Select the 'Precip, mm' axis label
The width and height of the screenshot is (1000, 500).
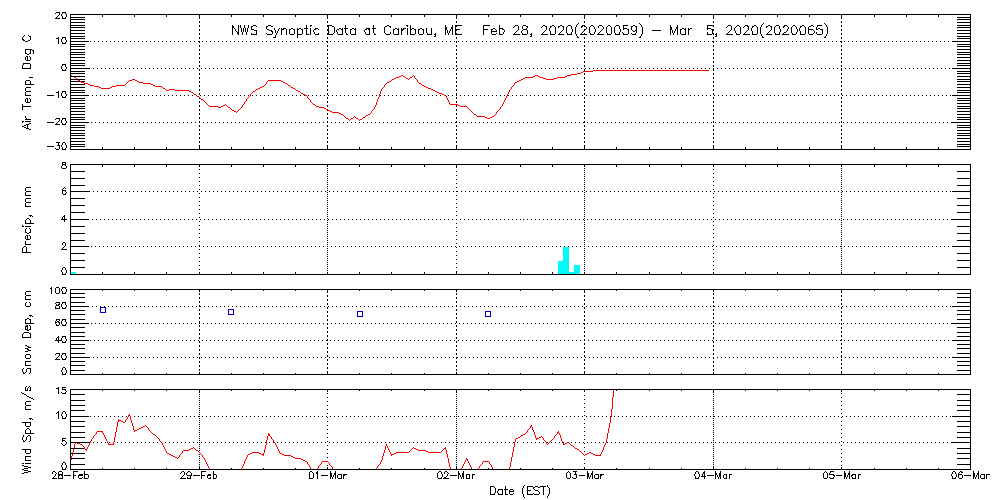point(27,218)
